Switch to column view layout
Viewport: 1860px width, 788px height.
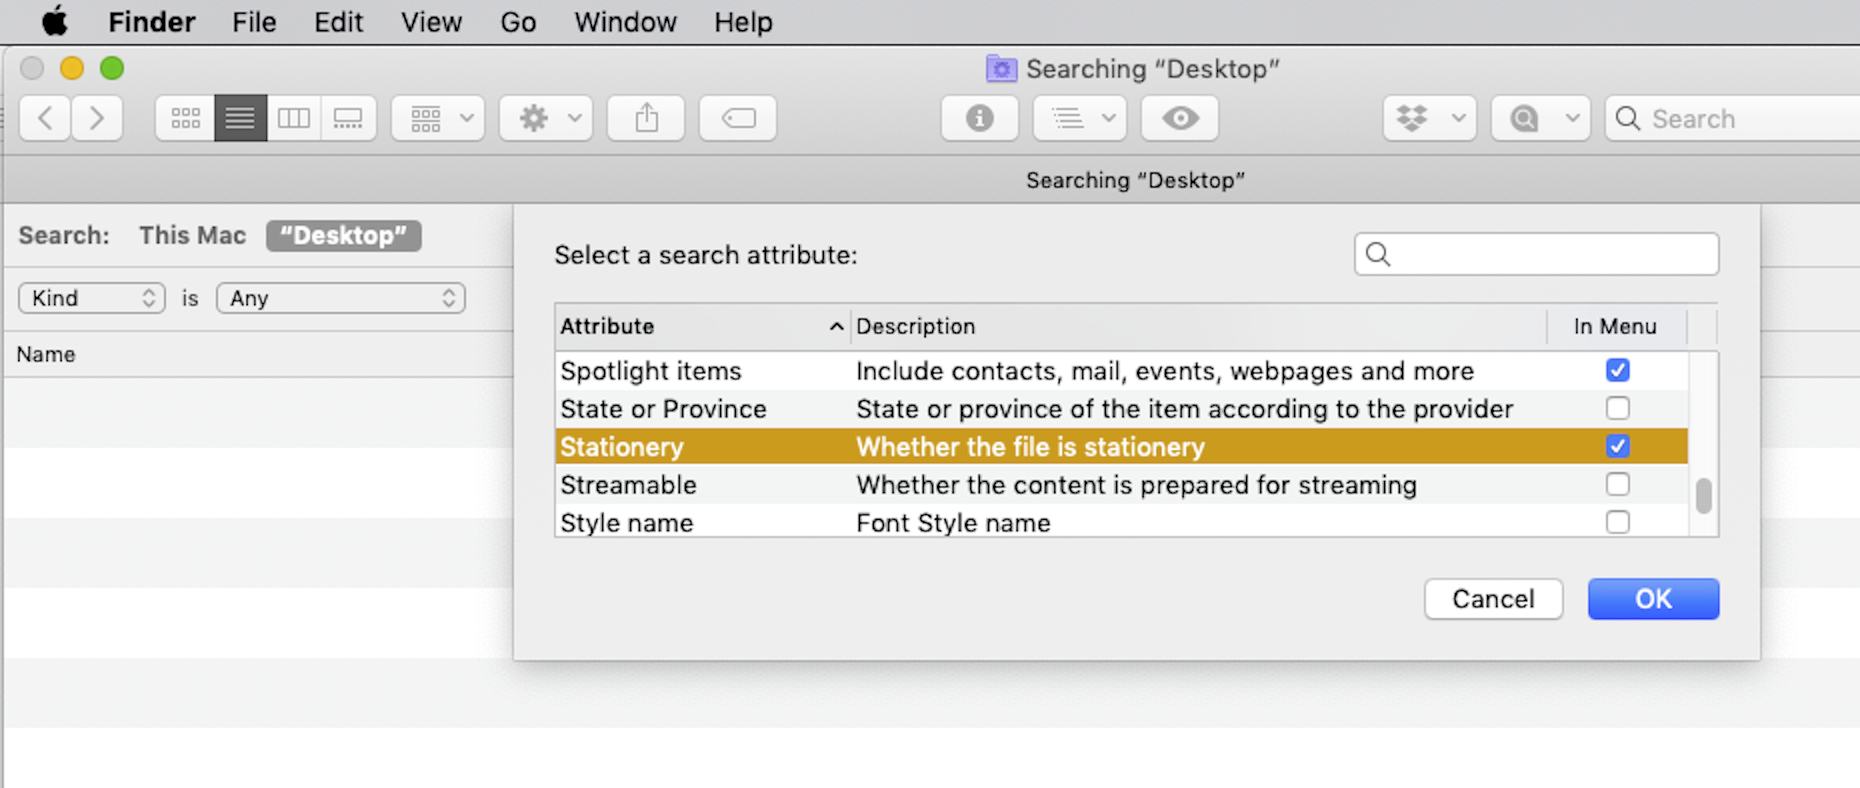tap(294, 119)
